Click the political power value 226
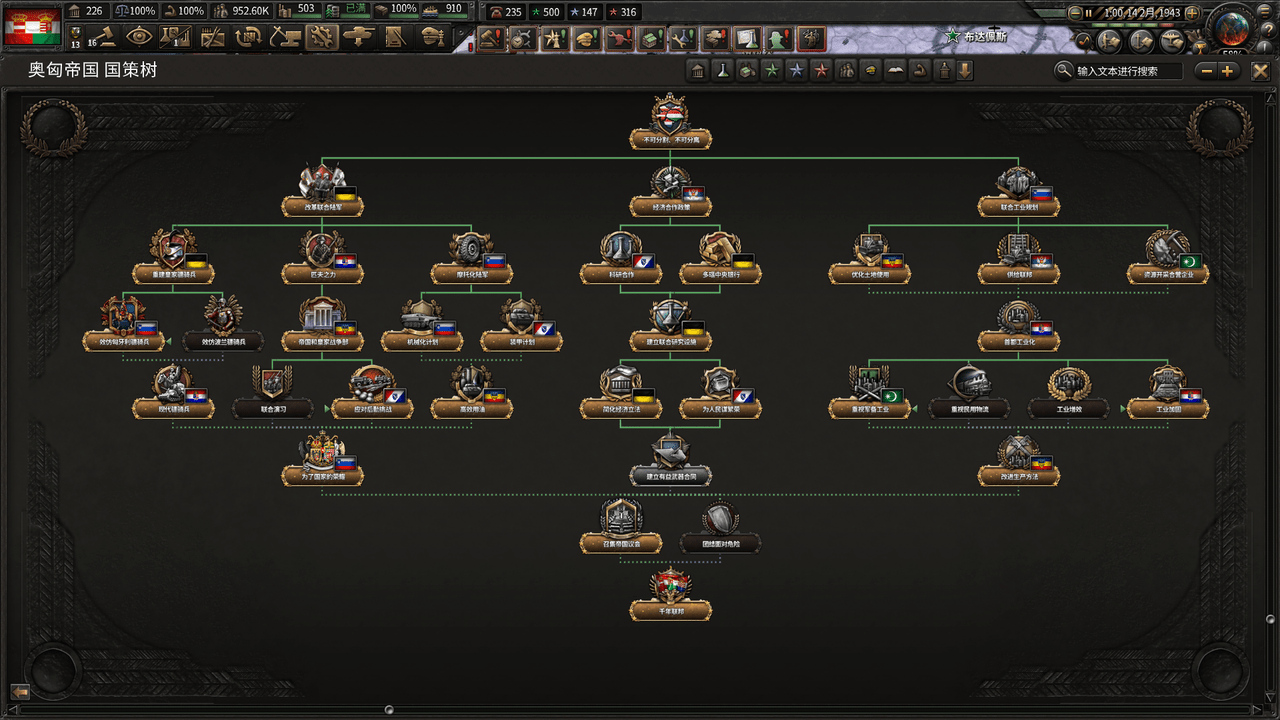Screen dimensions: 1280x720 point(94,11)
